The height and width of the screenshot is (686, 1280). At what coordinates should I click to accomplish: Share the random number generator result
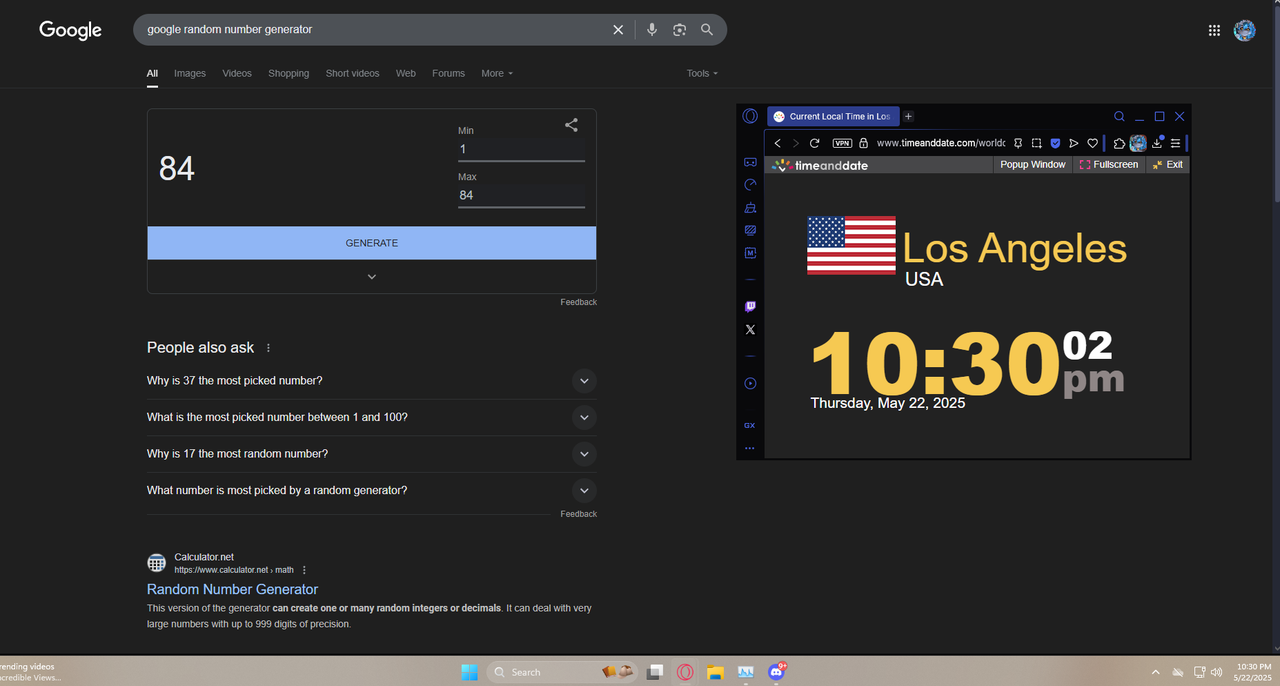point(571,125)
